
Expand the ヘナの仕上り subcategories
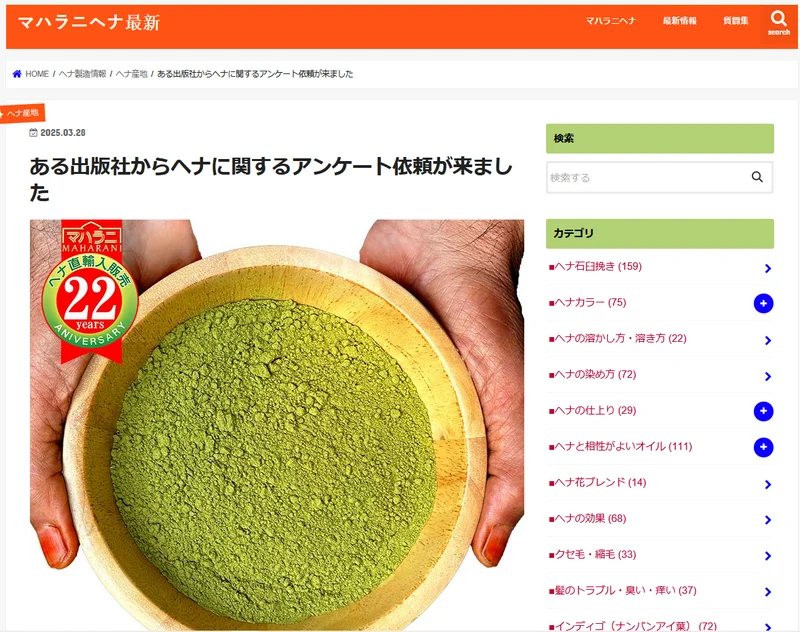tap(763, 411)
